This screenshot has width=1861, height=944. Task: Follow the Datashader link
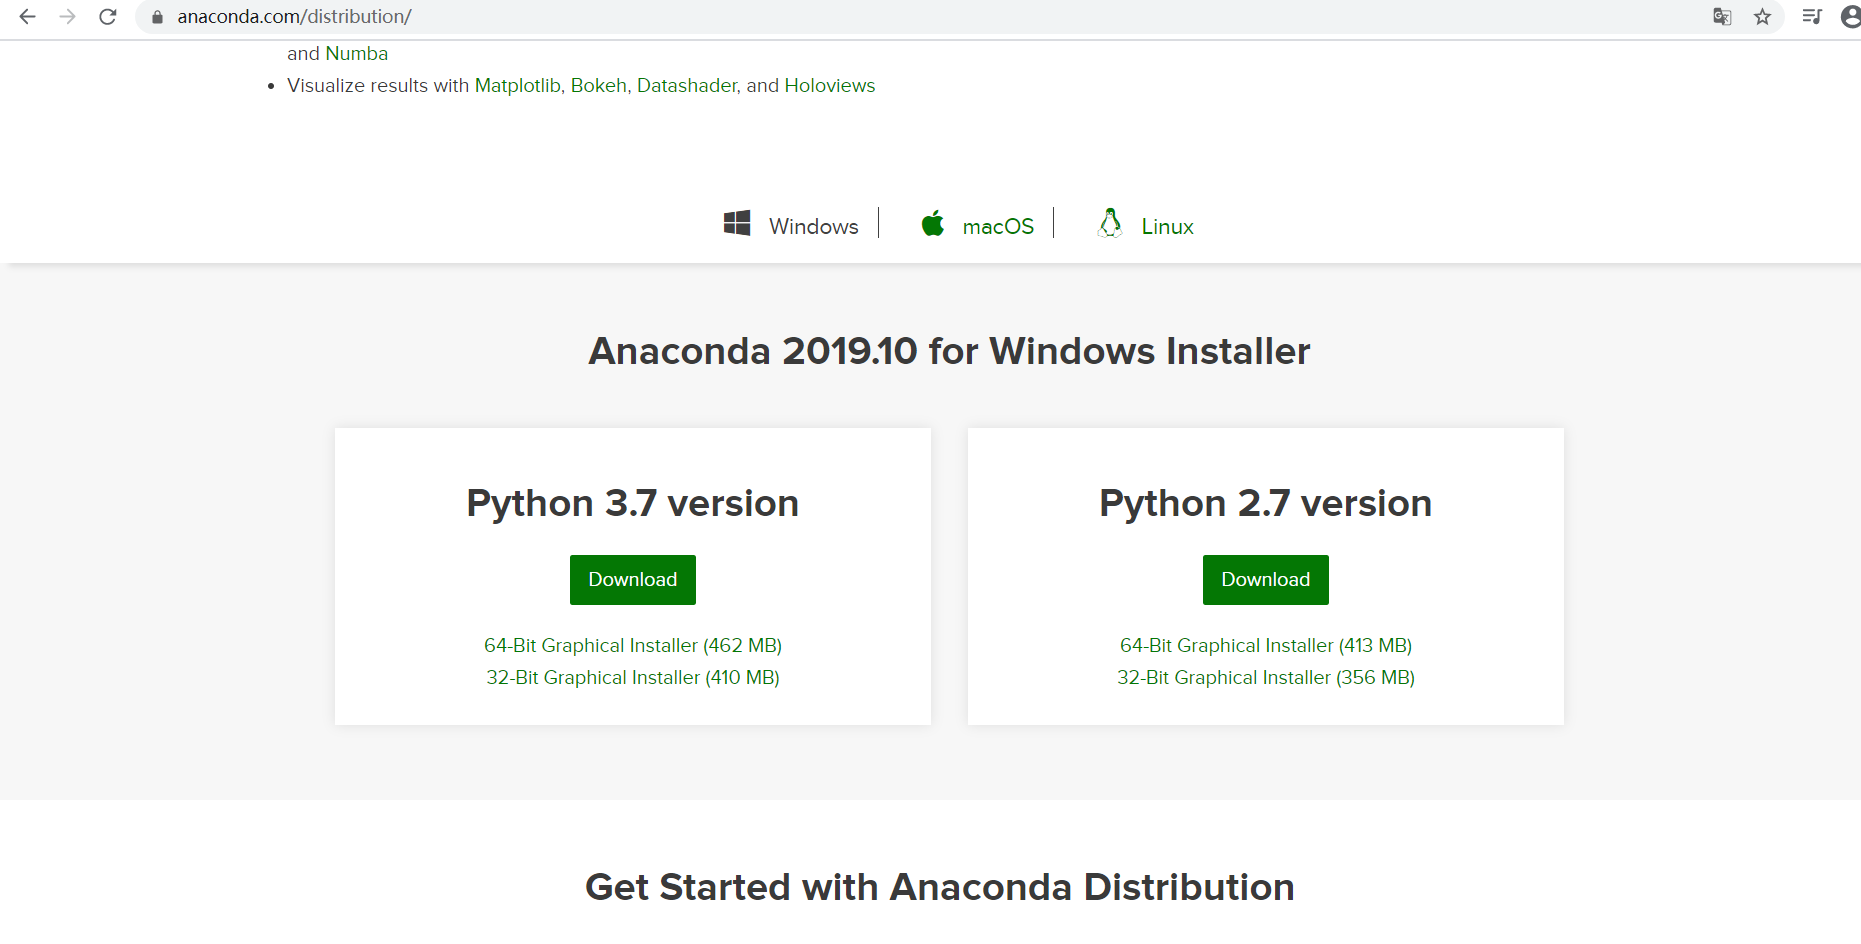[687, 86]
